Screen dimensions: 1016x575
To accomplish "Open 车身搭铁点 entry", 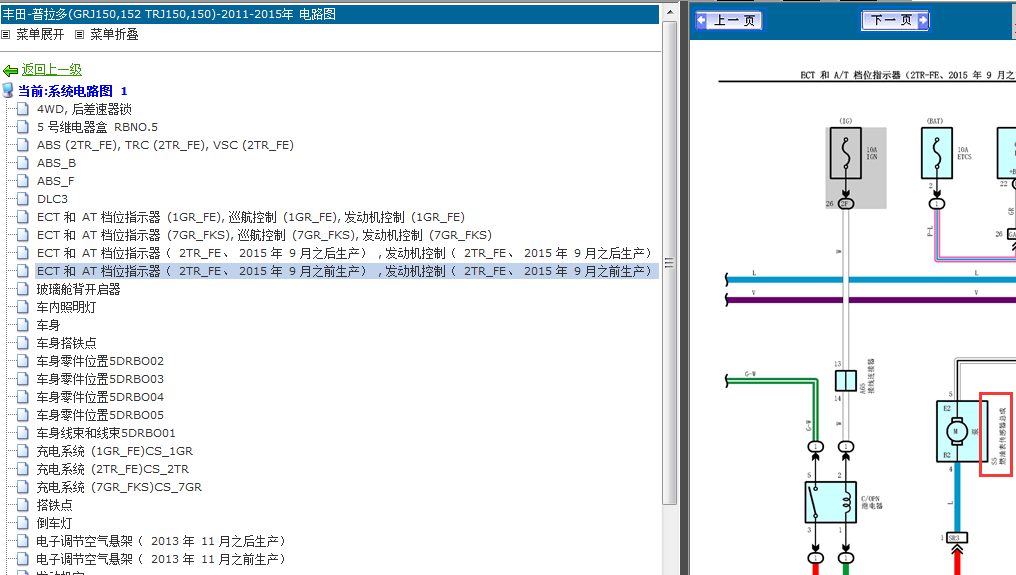I will click(x=66, y=343).
